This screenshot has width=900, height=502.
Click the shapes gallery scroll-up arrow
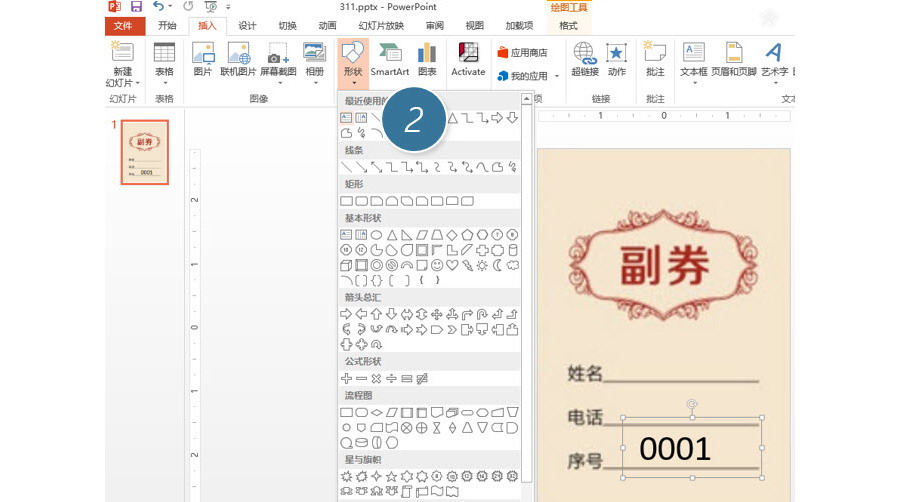click(x=526, y=99)
